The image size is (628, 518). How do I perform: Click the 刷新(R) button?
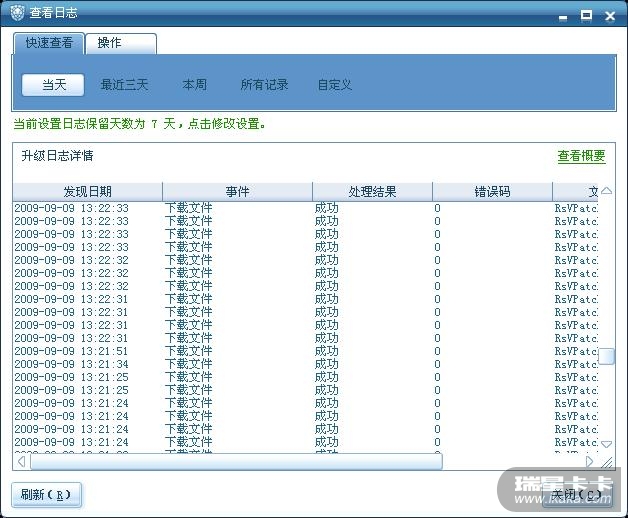(x=46, y=495)
